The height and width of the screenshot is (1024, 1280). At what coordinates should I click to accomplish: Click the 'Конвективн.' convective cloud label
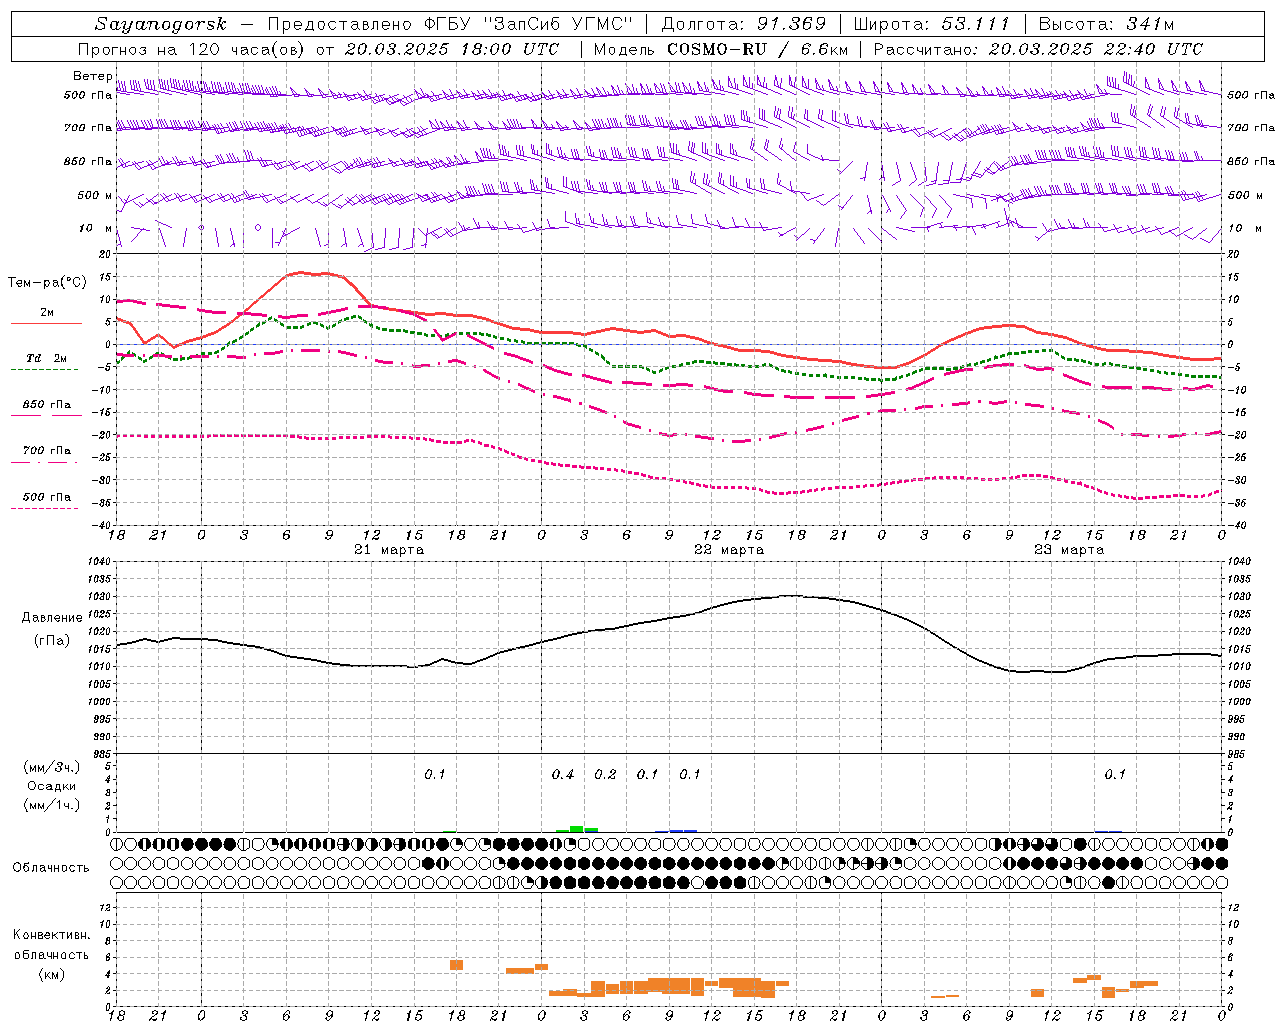point(52,935)
